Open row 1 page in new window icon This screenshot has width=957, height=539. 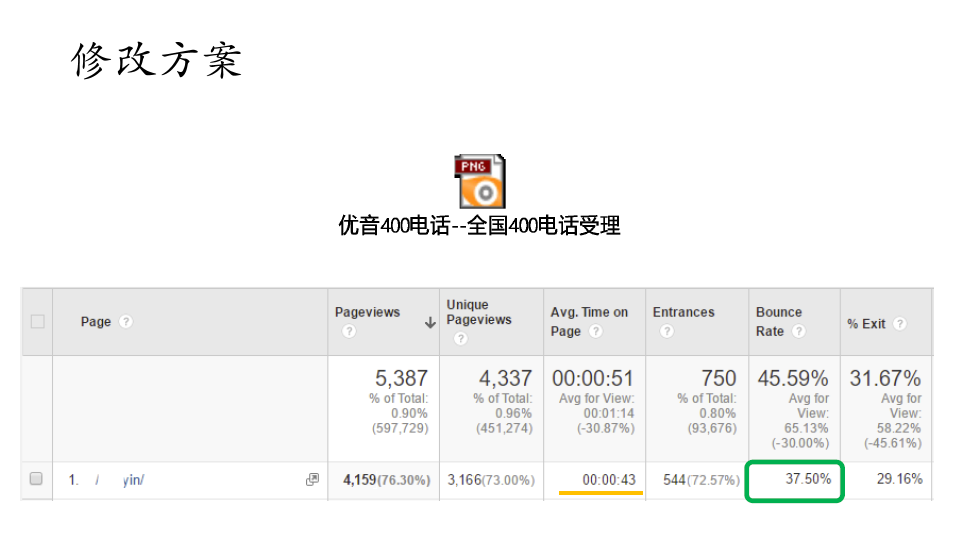coord(312,480)
